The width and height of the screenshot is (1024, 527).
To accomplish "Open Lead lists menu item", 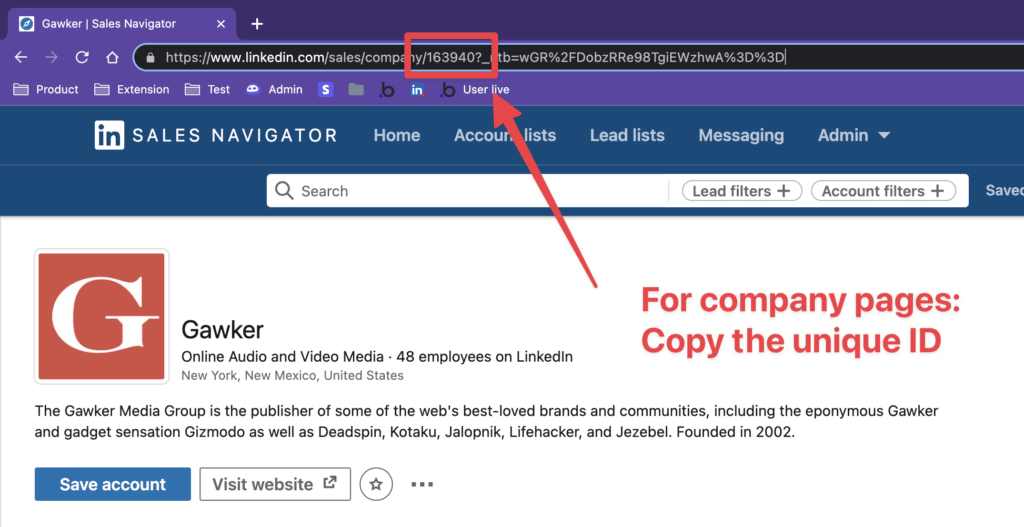I will [x=627, y=135].
